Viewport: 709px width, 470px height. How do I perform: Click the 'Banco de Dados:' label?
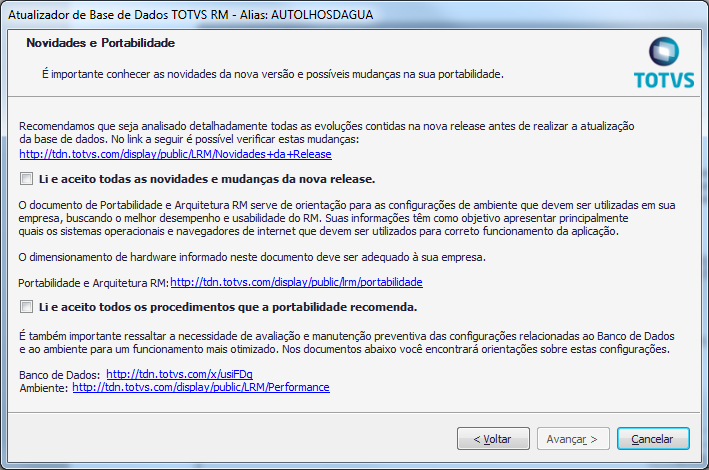(60, 375)
